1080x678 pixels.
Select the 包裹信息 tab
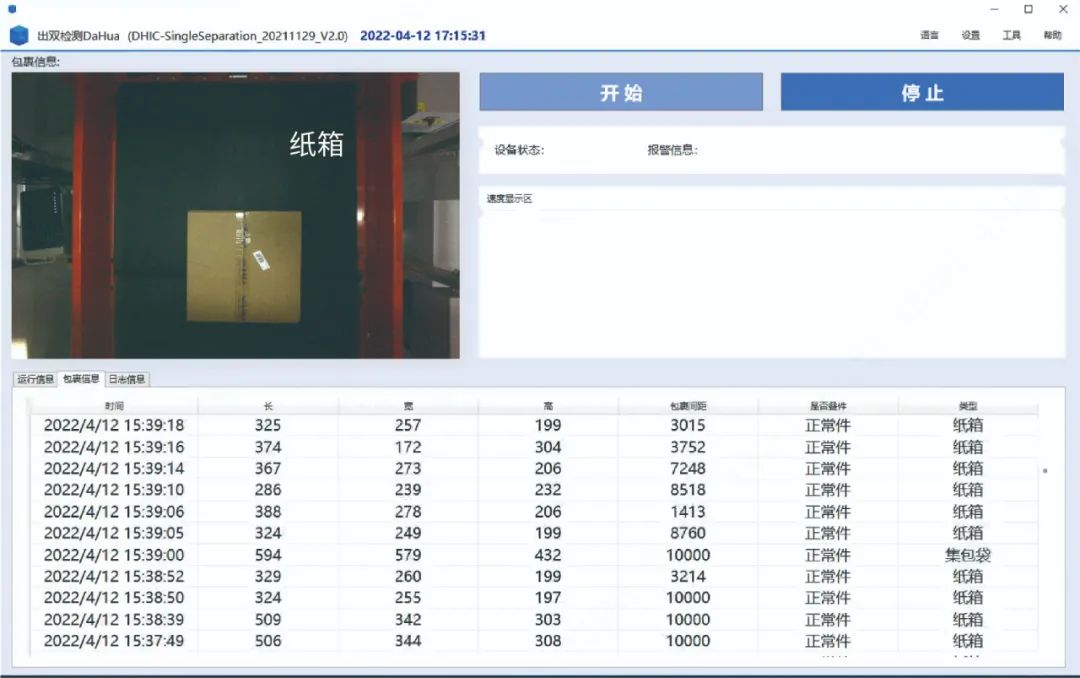pos(81,379)
